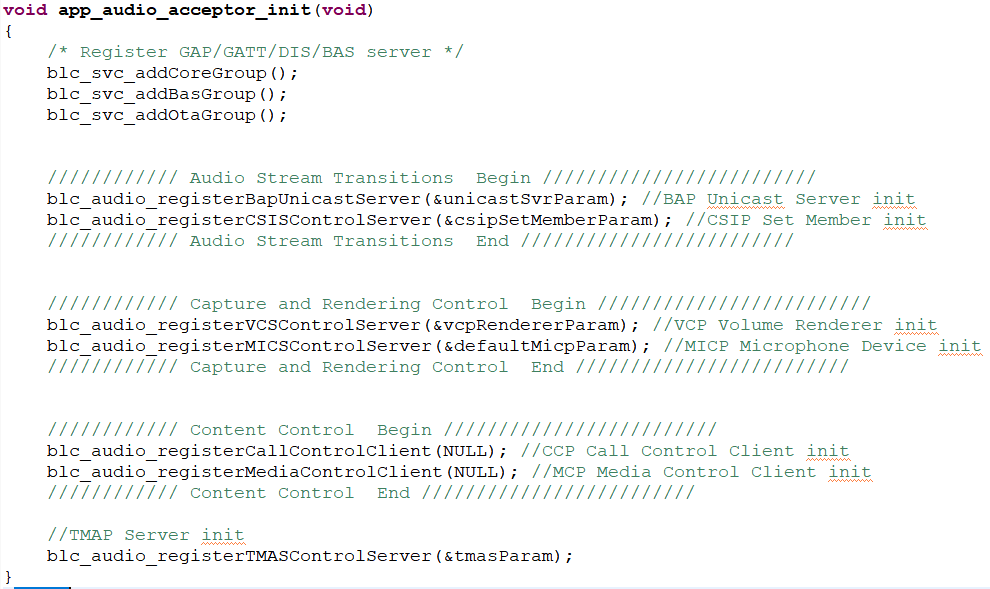This screenshot has height=589, width=990.
Task: Click the void return type keyword
Action: [25, 11]
